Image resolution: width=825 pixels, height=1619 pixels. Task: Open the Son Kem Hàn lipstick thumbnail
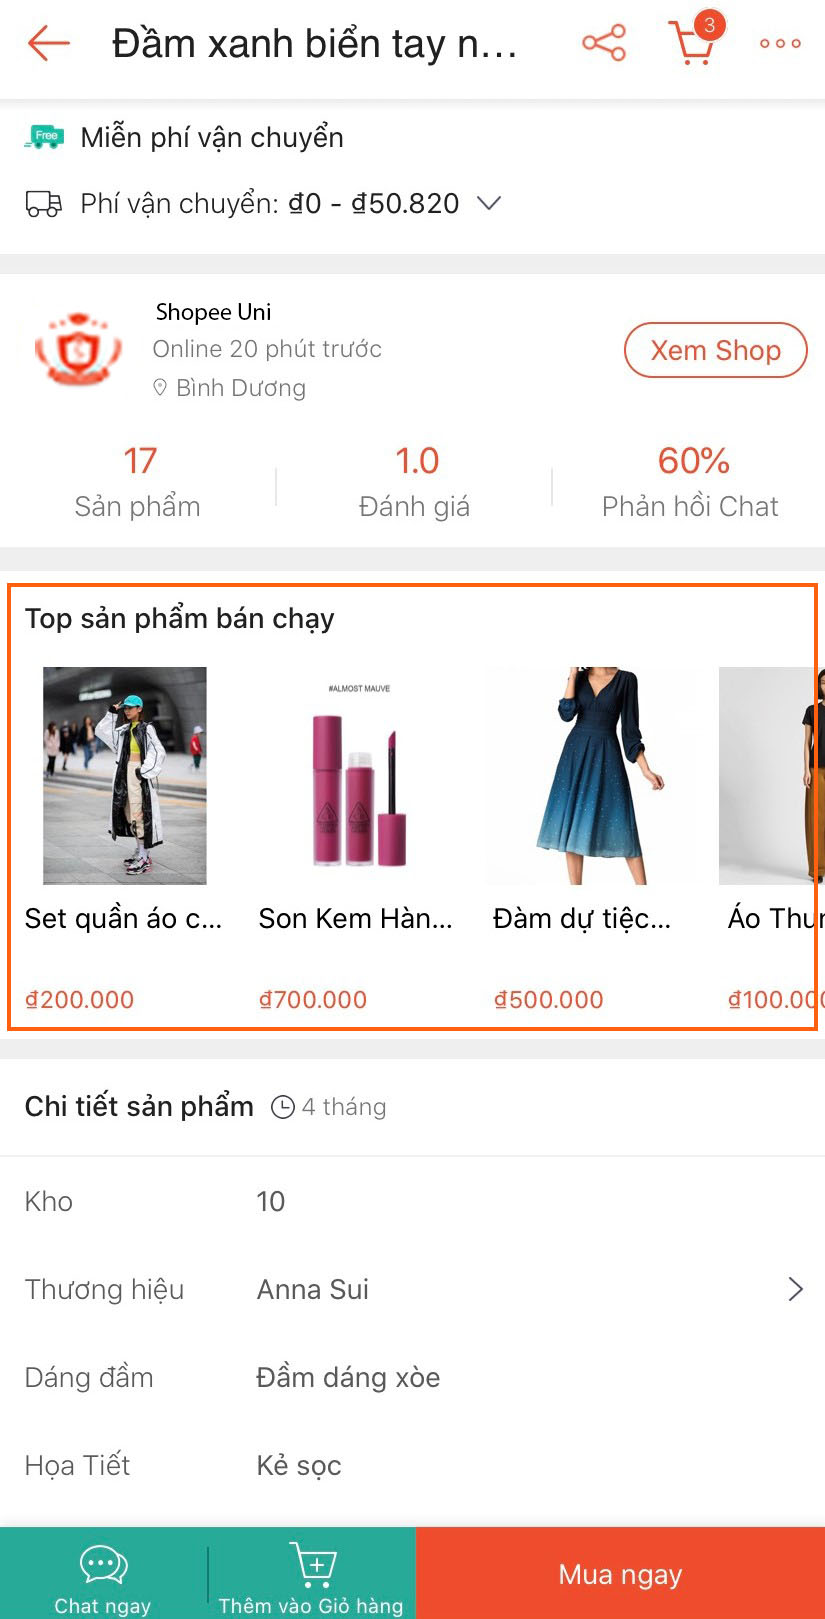click(x=359, y=776)
